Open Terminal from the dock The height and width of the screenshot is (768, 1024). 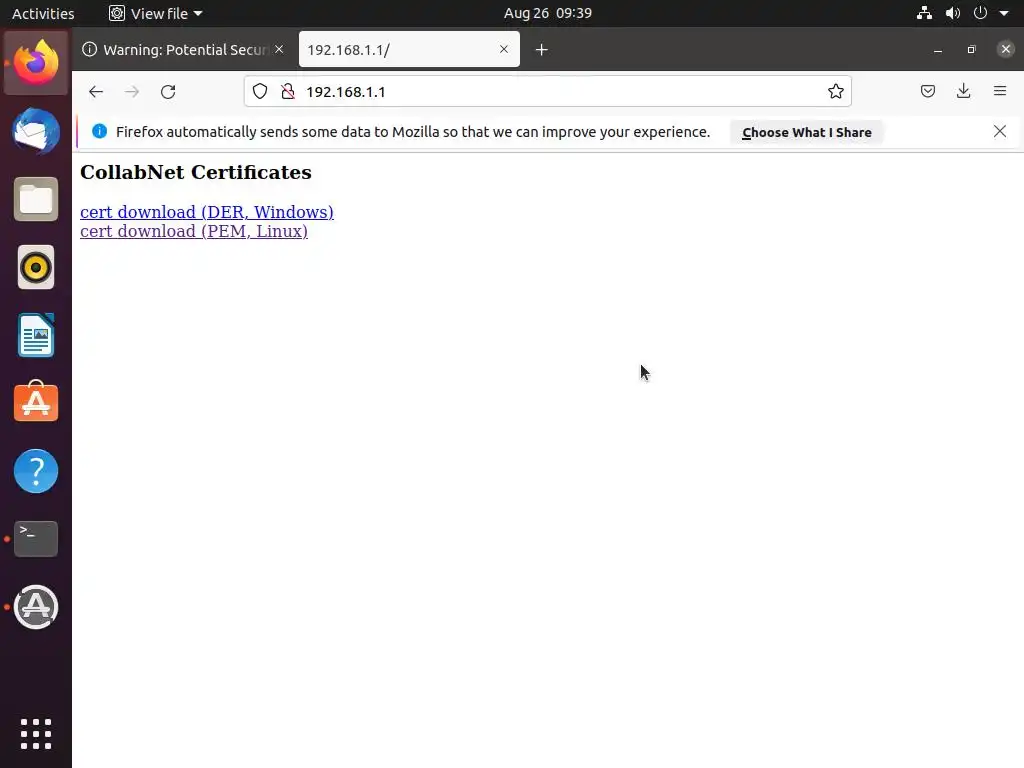click(36, 539)
